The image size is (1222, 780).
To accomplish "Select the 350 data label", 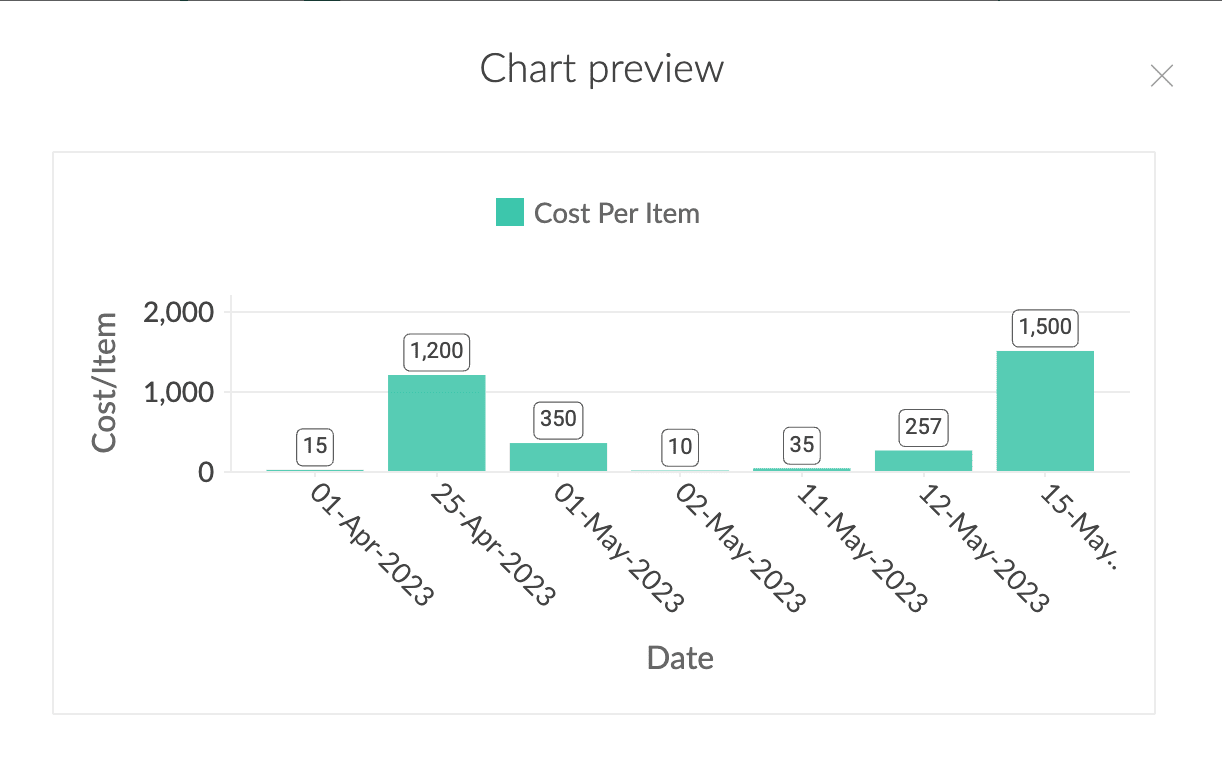I will click(558, 419).
